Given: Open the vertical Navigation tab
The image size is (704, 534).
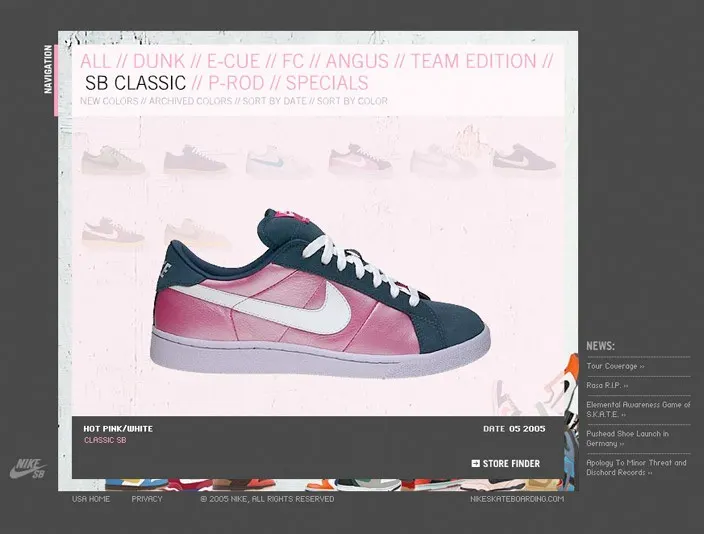Looking at the screenshot, I should tap(48, 70).
